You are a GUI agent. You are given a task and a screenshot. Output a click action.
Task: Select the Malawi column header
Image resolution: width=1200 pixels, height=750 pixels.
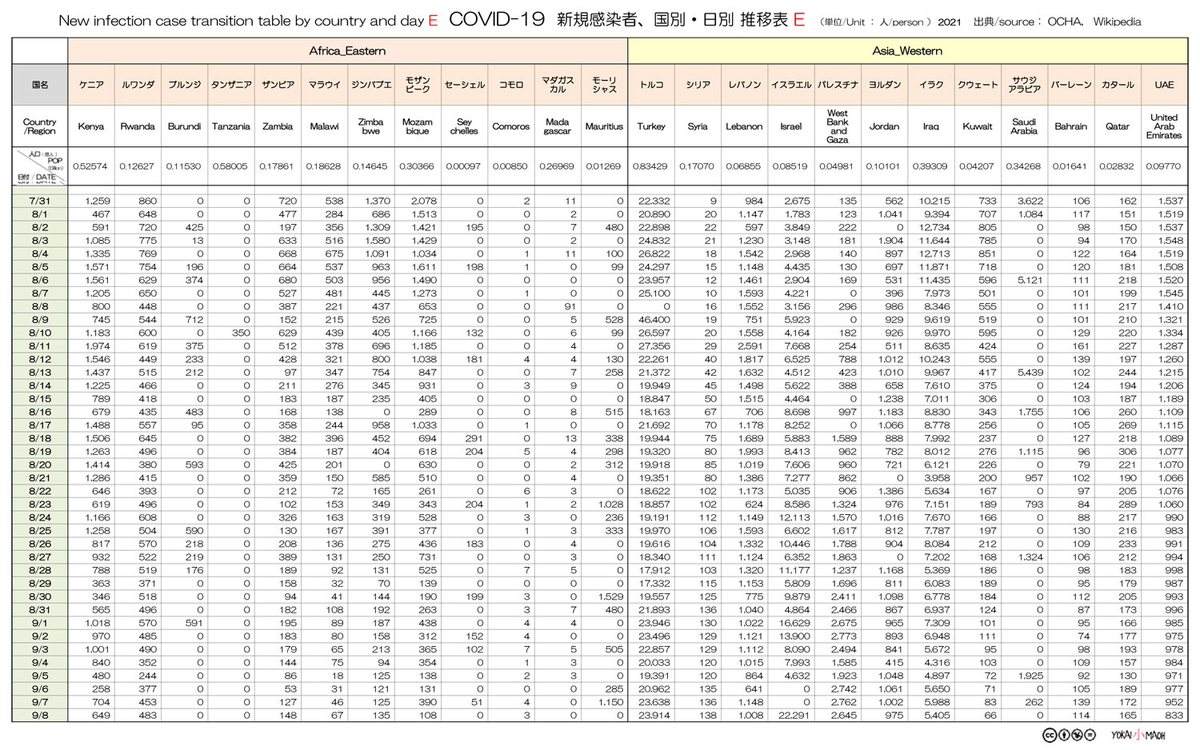point(324,127)
